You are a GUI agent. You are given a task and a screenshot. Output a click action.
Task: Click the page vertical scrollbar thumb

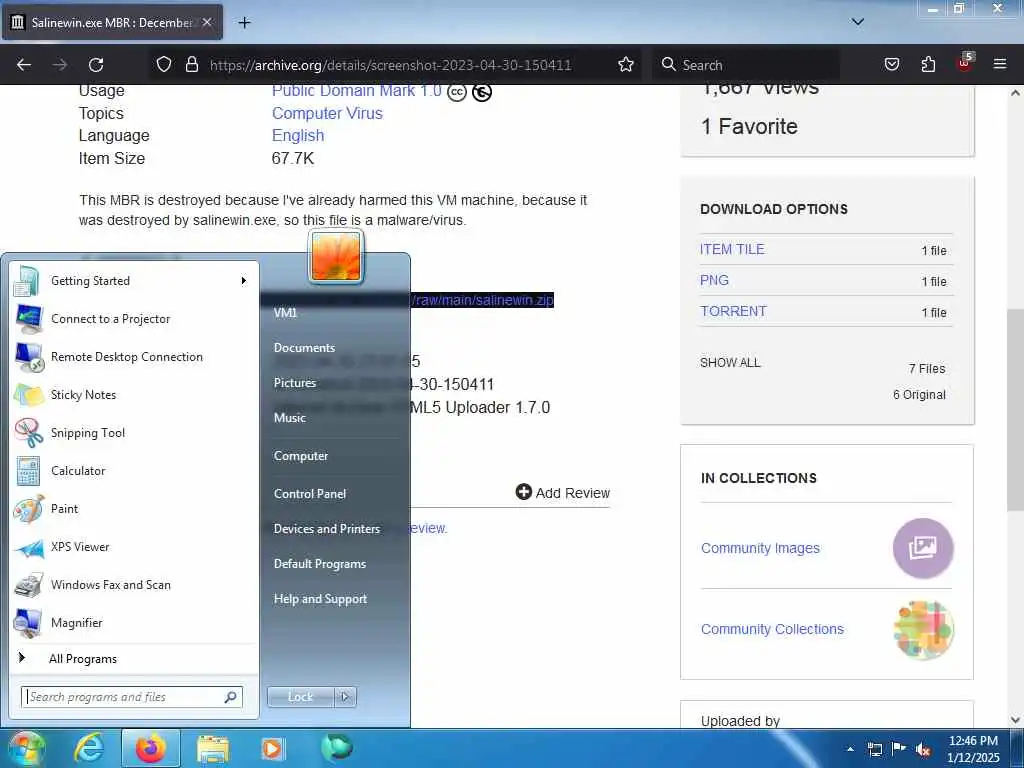(x=1015, y=409)
